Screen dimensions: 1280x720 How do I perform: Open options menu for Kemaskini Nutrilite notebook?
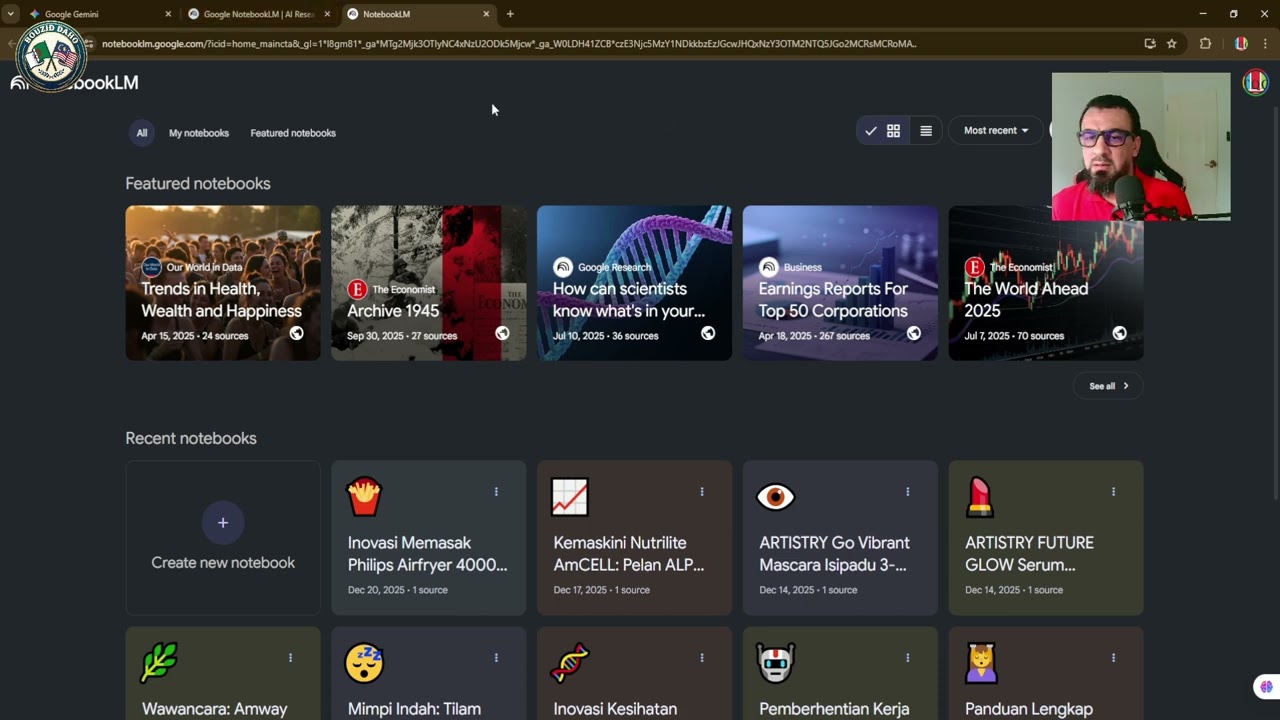702,492
